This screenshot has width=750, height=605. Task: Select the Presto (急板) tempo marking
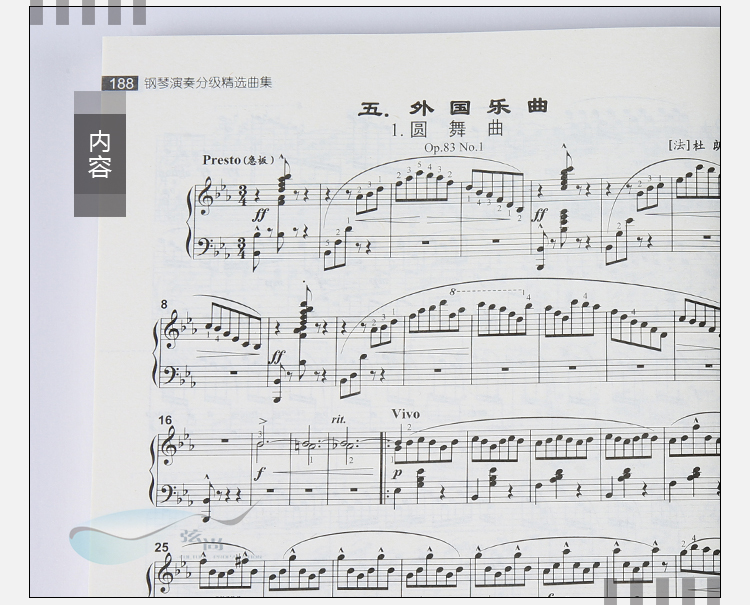pos(239,160)
